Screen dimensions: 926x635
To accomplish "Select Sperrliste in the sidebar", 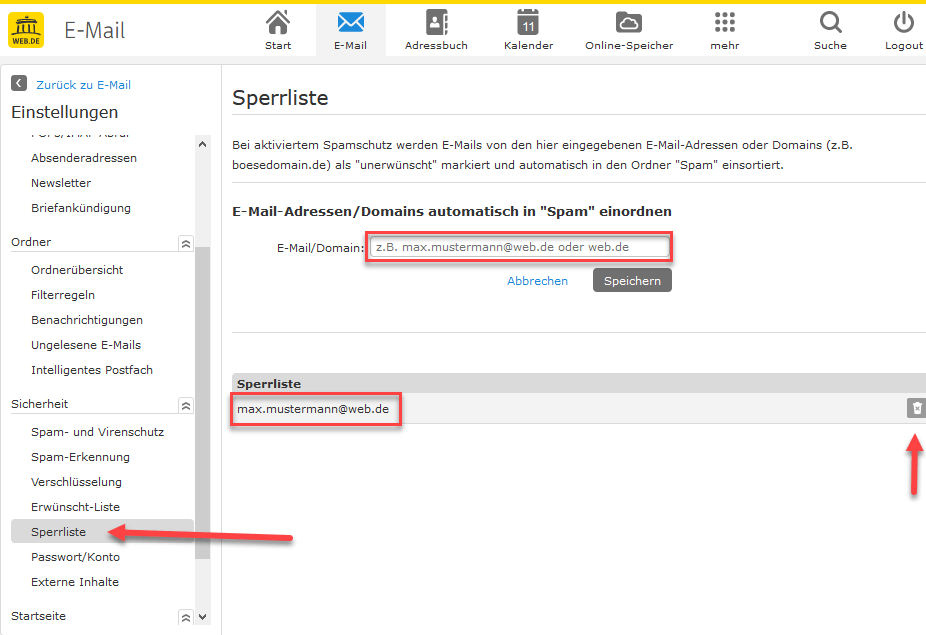I will click(x=102, y=532).
